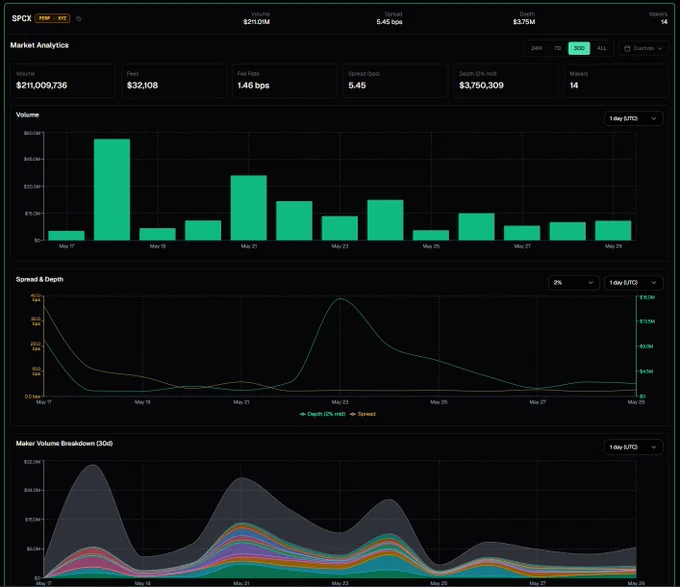Open the Maker Volume Breakdown interval dropdown
Image resolution: width=680 pixels, height=587 pixels.
(633, 447)
